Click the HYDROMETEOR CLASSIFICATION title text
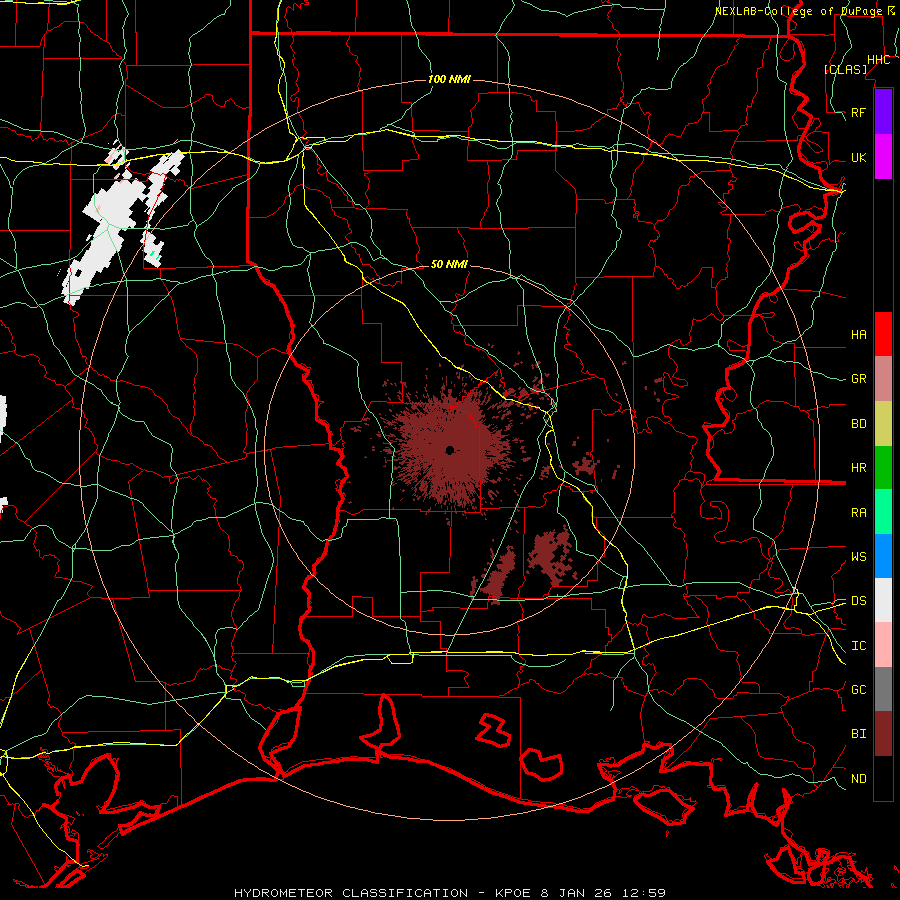Viewport: 900px width, 900px height. click(x=351, y=893)
